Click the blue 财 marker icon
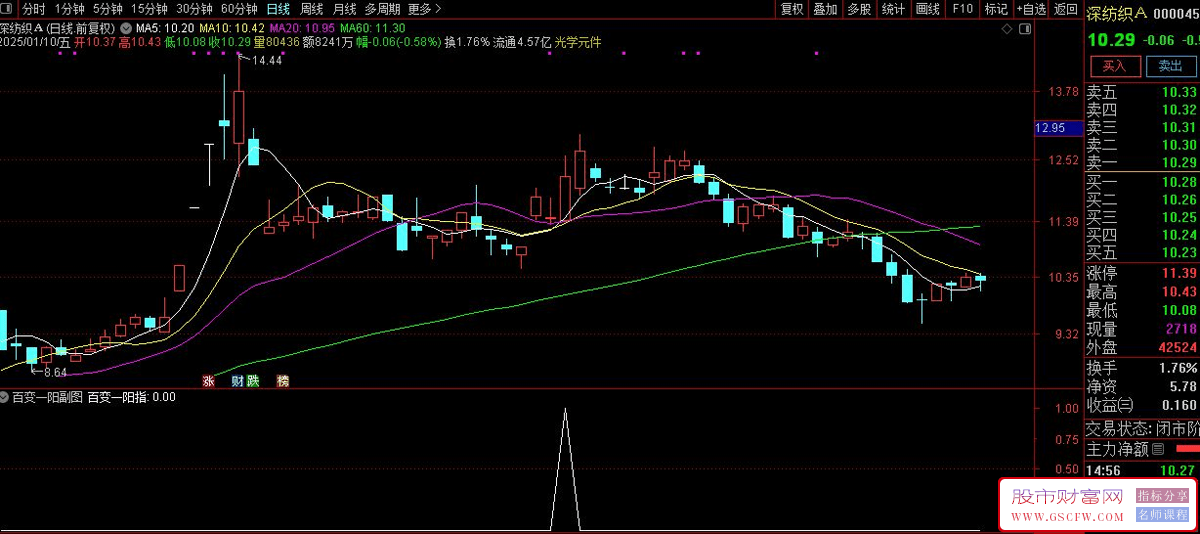1200x534 pixels. 238,381
